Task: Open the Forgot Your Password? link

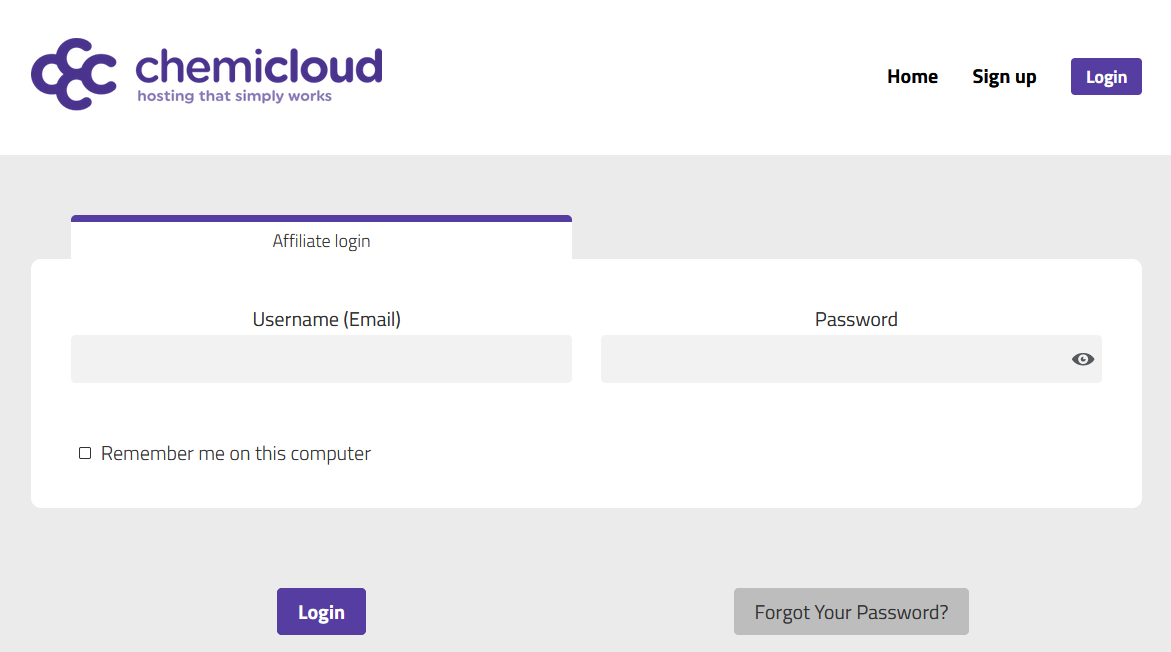Action: click(851, 612)
